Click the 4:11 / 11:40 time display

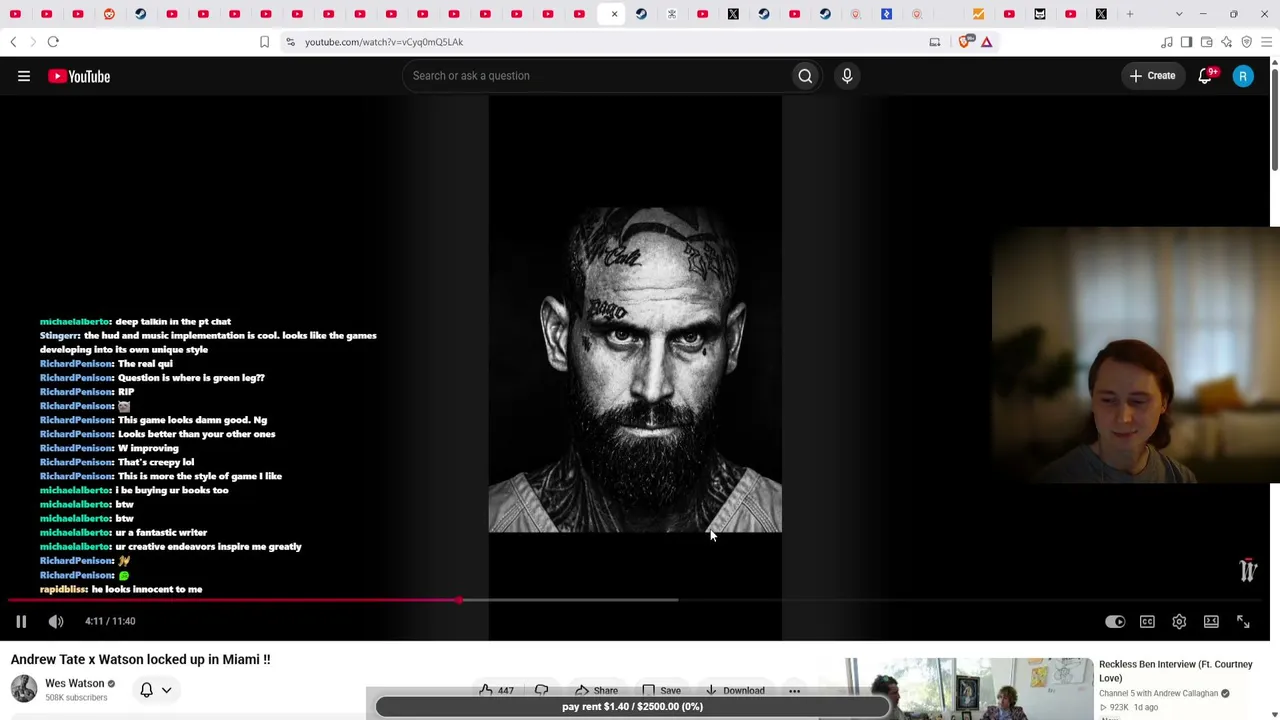110,621
